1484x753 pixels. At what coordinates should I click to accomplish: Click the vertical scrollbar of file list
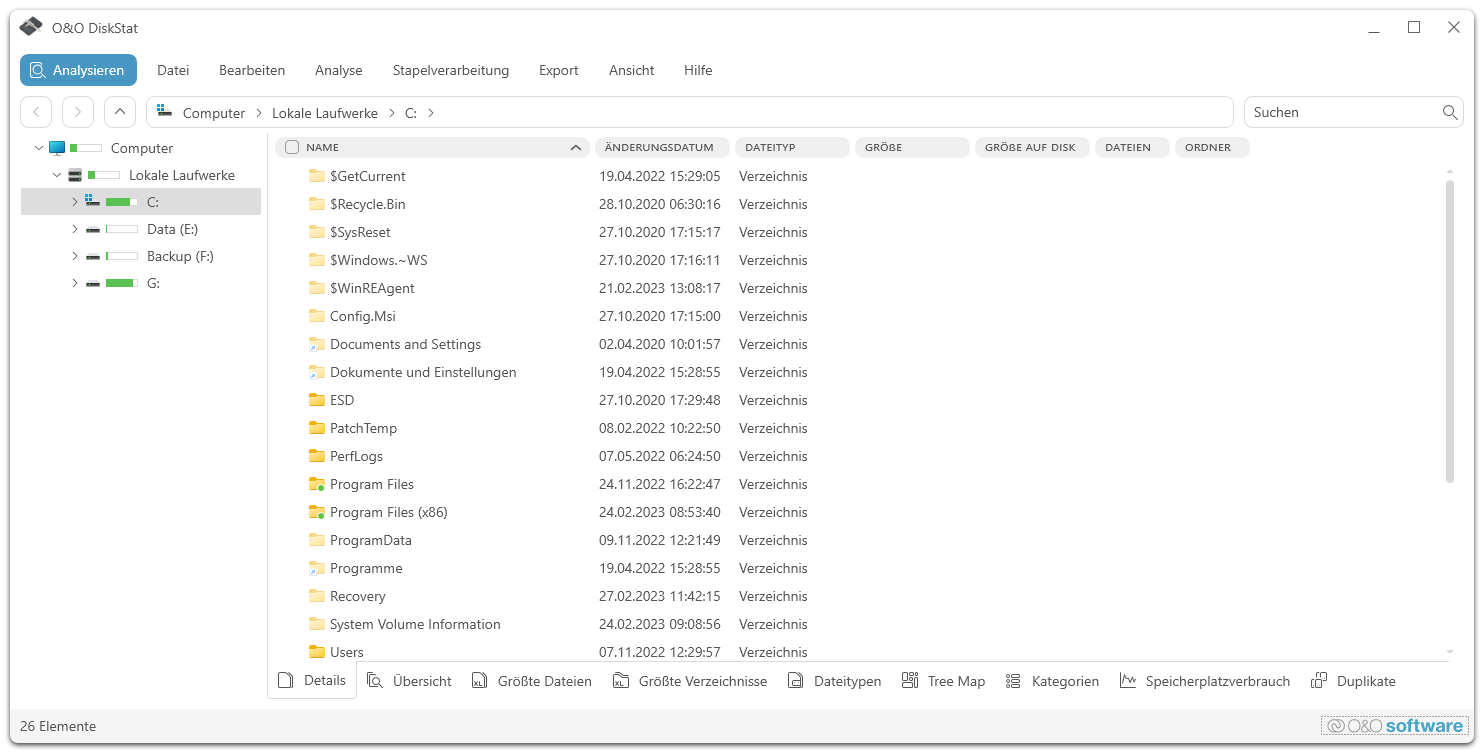coord(1450,330)
